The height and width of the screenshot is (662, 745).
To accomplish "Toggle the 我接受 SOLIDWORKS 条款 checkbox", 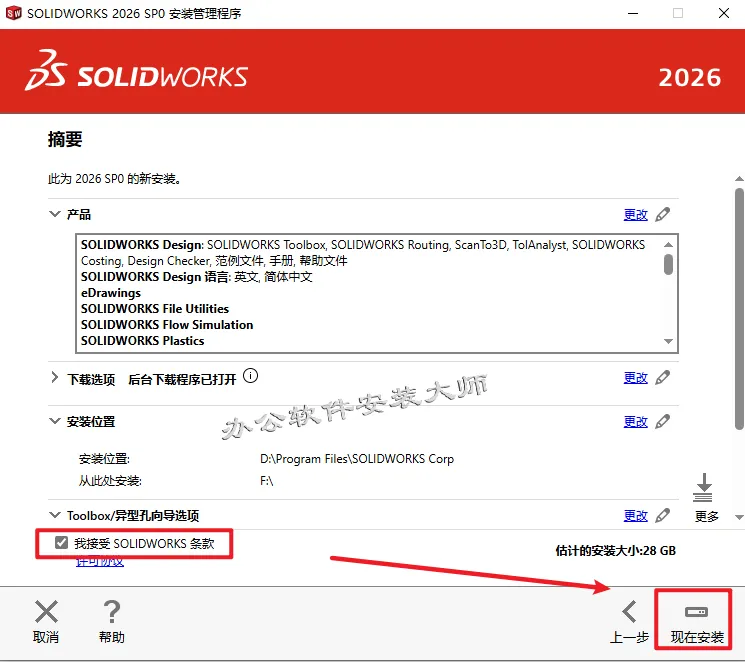I will point(61,543).
